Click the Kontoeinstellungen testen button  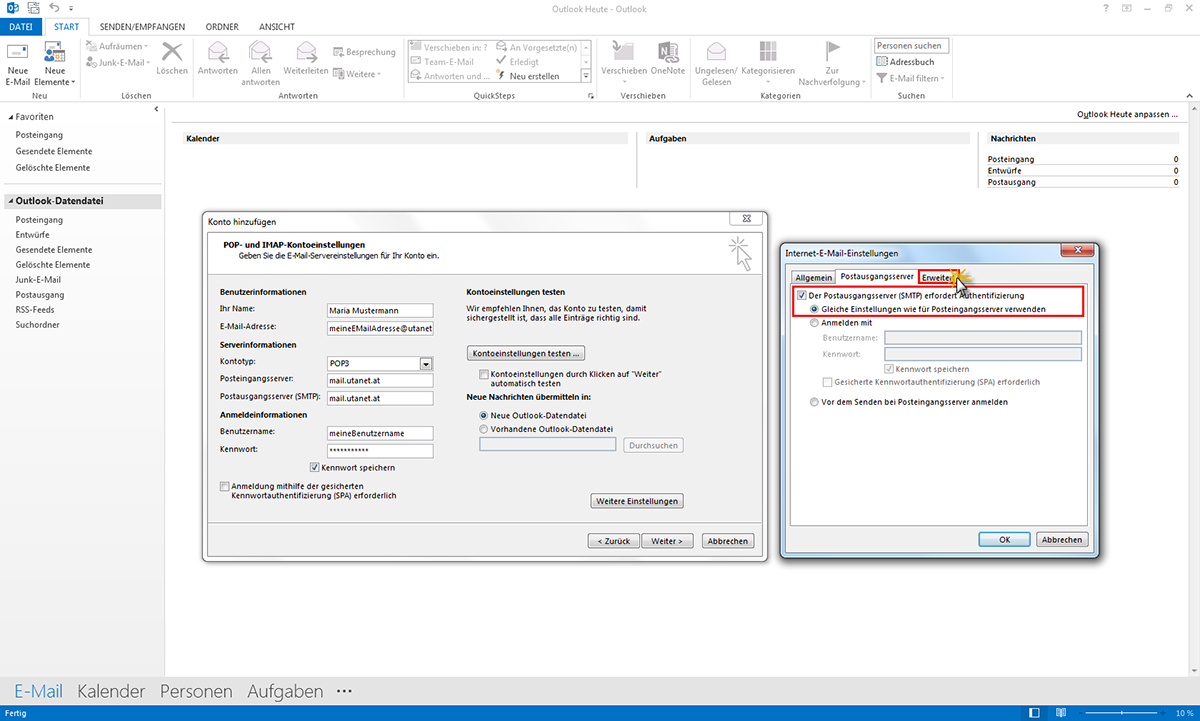click(525, 353)
